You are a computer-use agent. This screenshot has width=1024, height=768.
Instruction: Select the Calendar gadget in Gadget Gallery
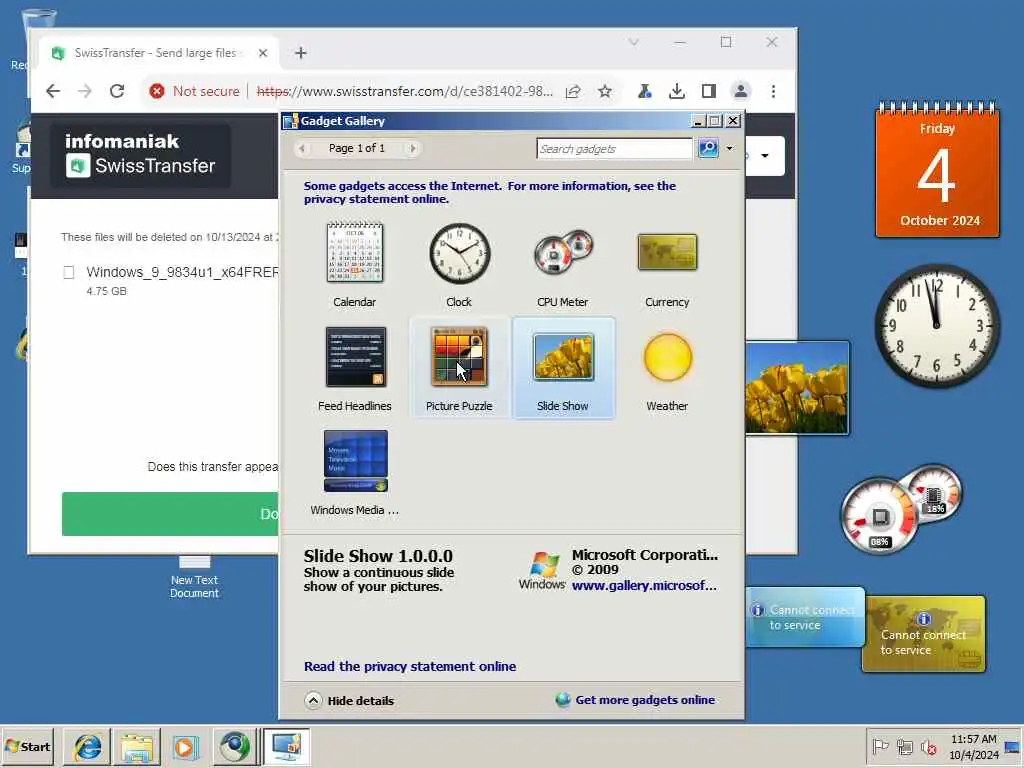pyautogui.click(x=355, y=264)
